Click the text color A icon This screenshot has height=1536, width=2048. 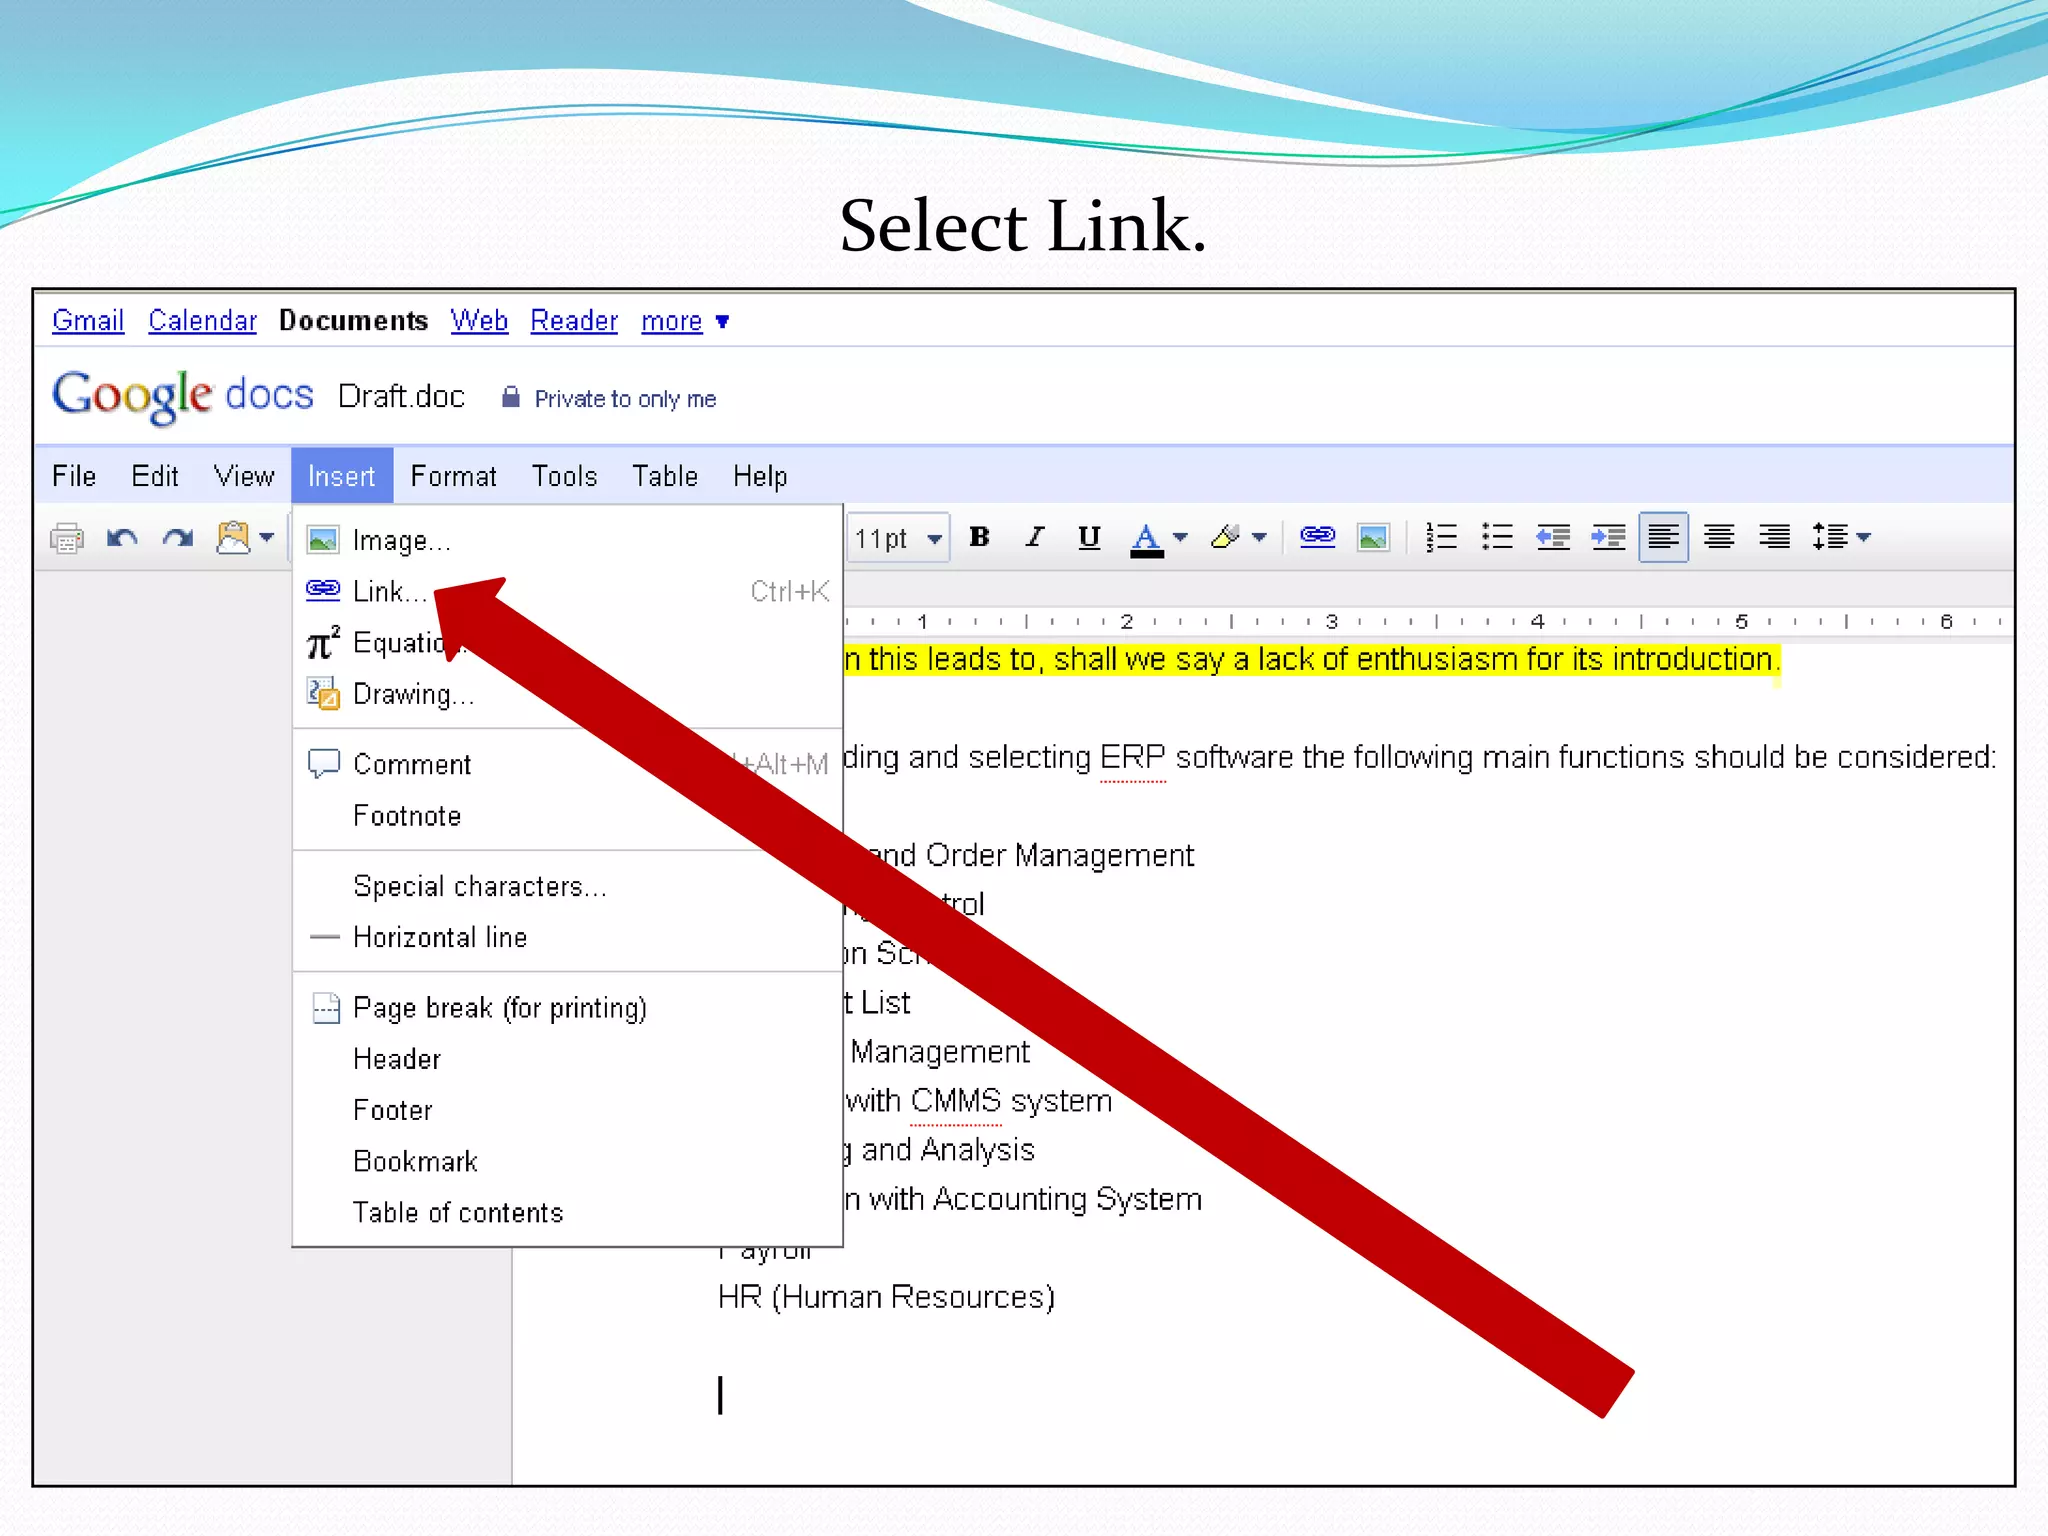coord(1146,539)
